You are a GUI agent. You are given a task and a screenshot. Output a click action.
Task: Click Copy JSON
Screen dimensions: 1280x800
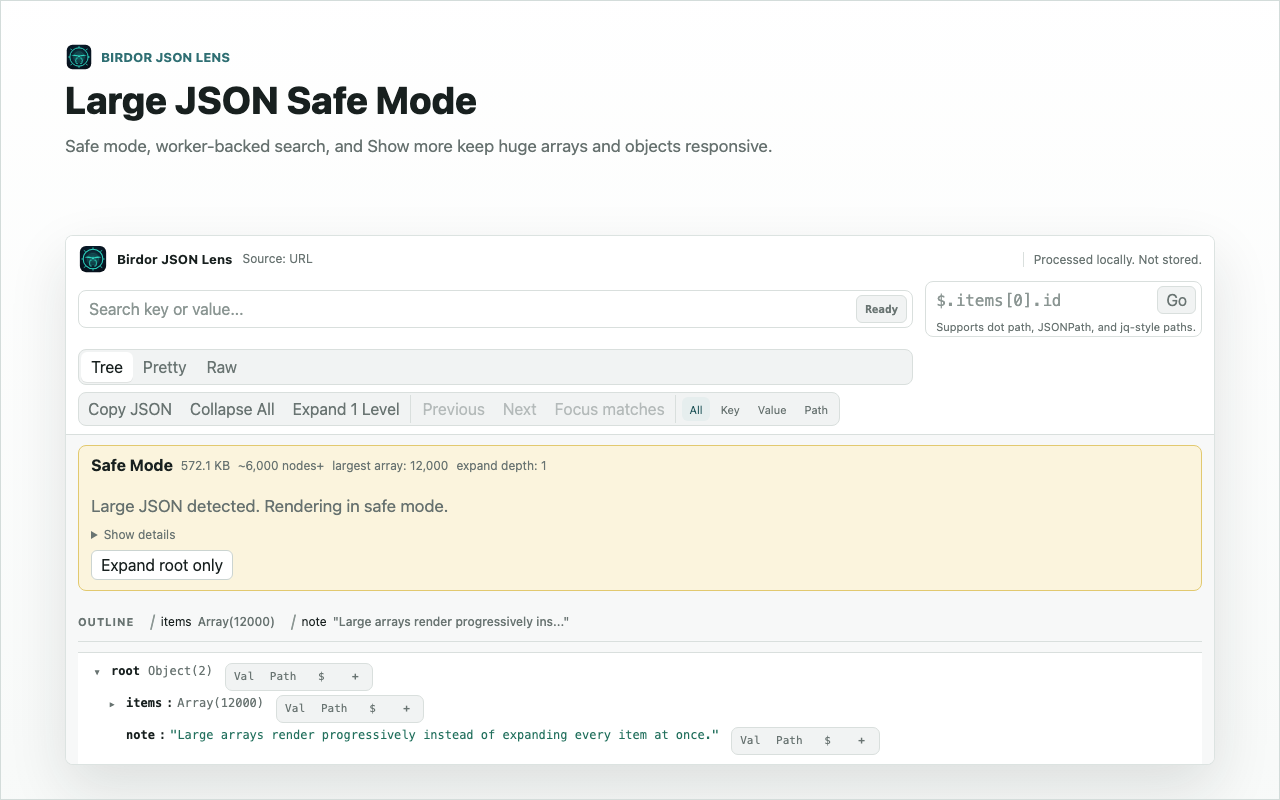[x=130, y=409]
